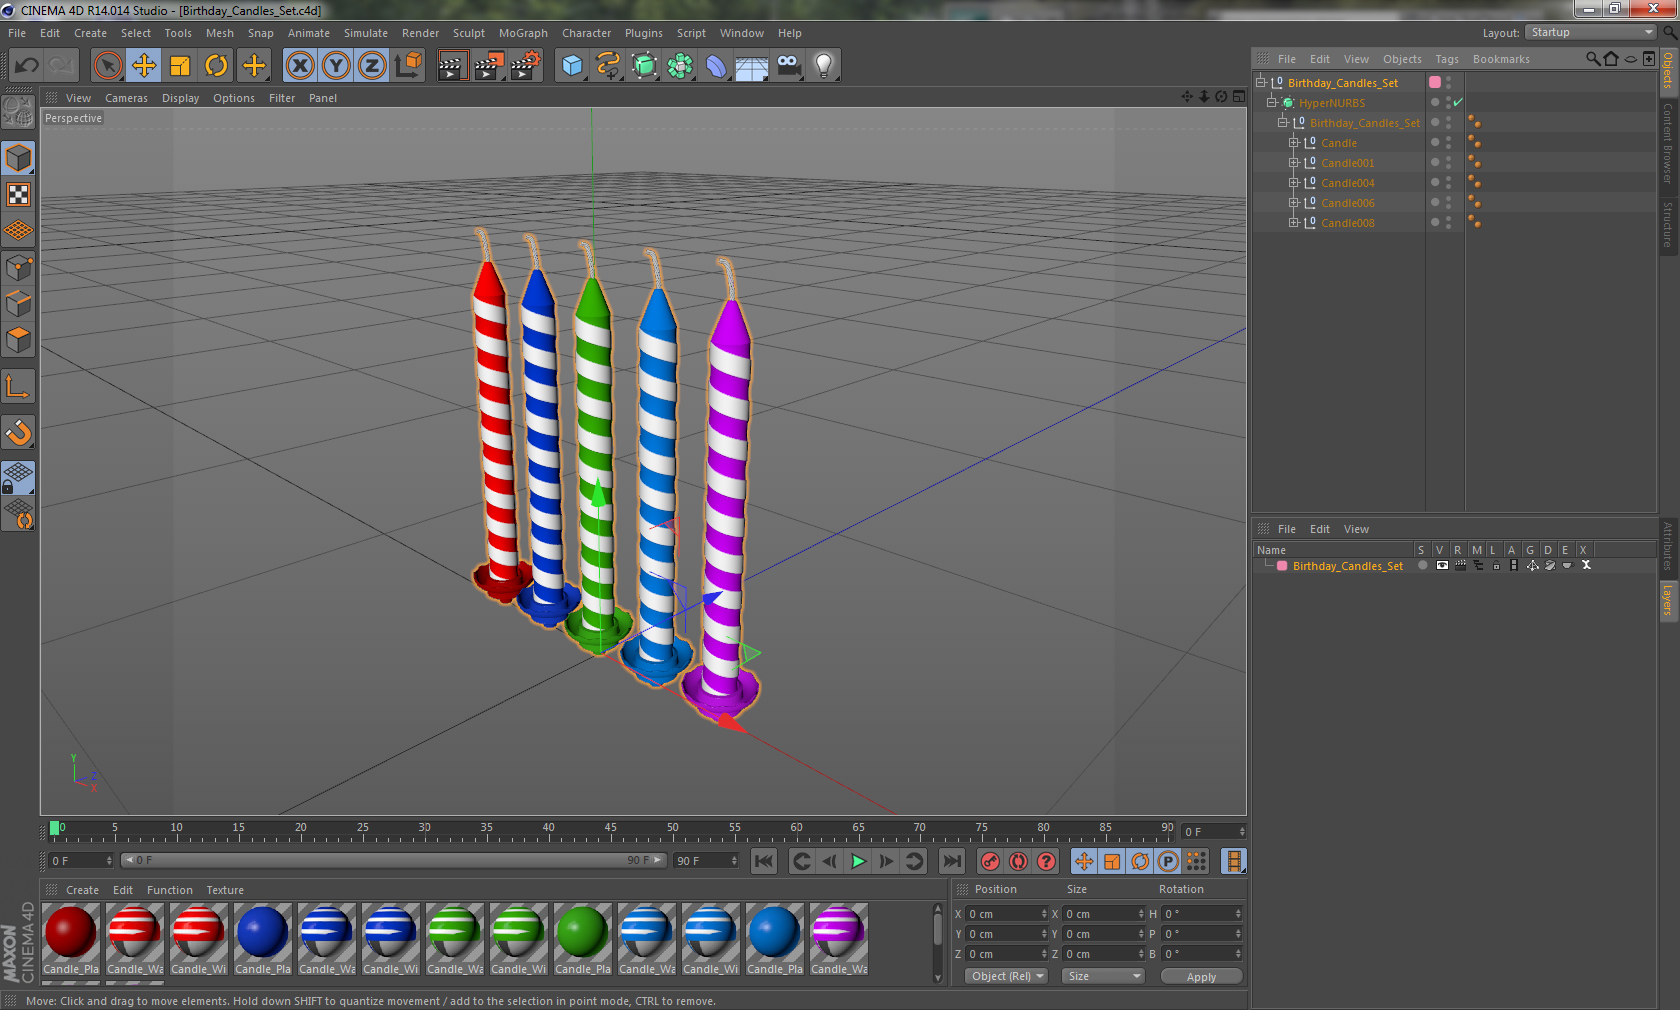Viewport: 1680px width, 1010px height.
Task: Toggle layer Birthday_Candles_Set solo dot
Action: point(1422,566)
